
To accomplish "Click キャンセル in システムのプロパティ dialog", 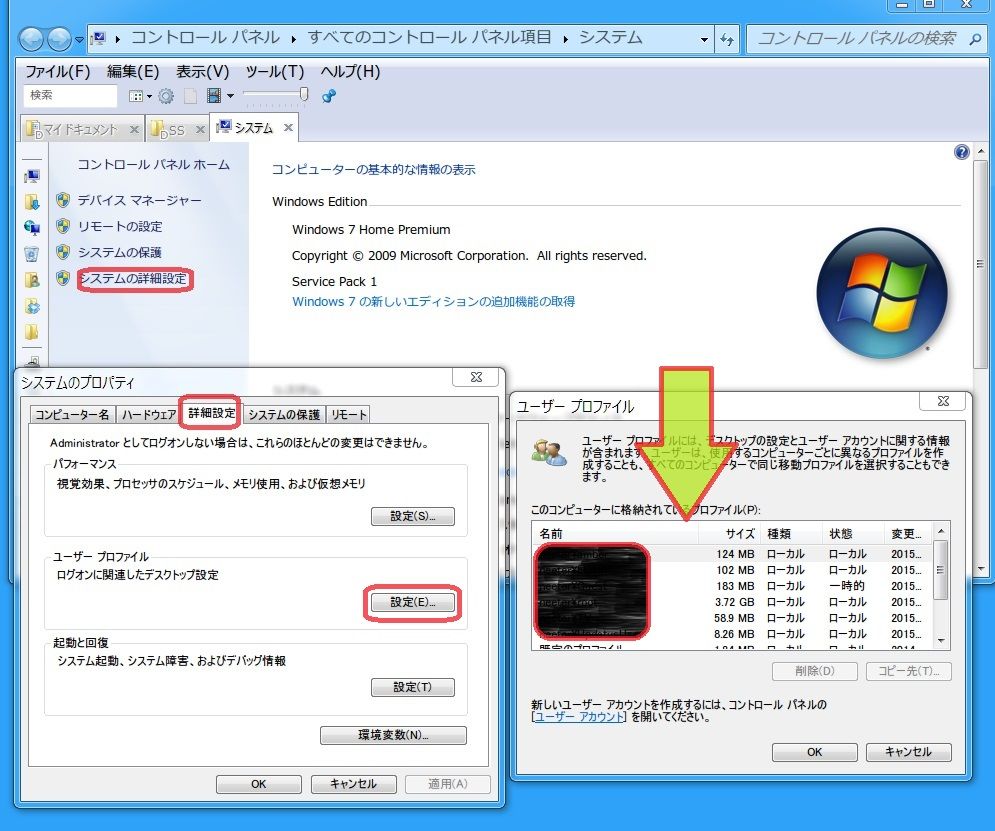I will (x=353, y=784).
